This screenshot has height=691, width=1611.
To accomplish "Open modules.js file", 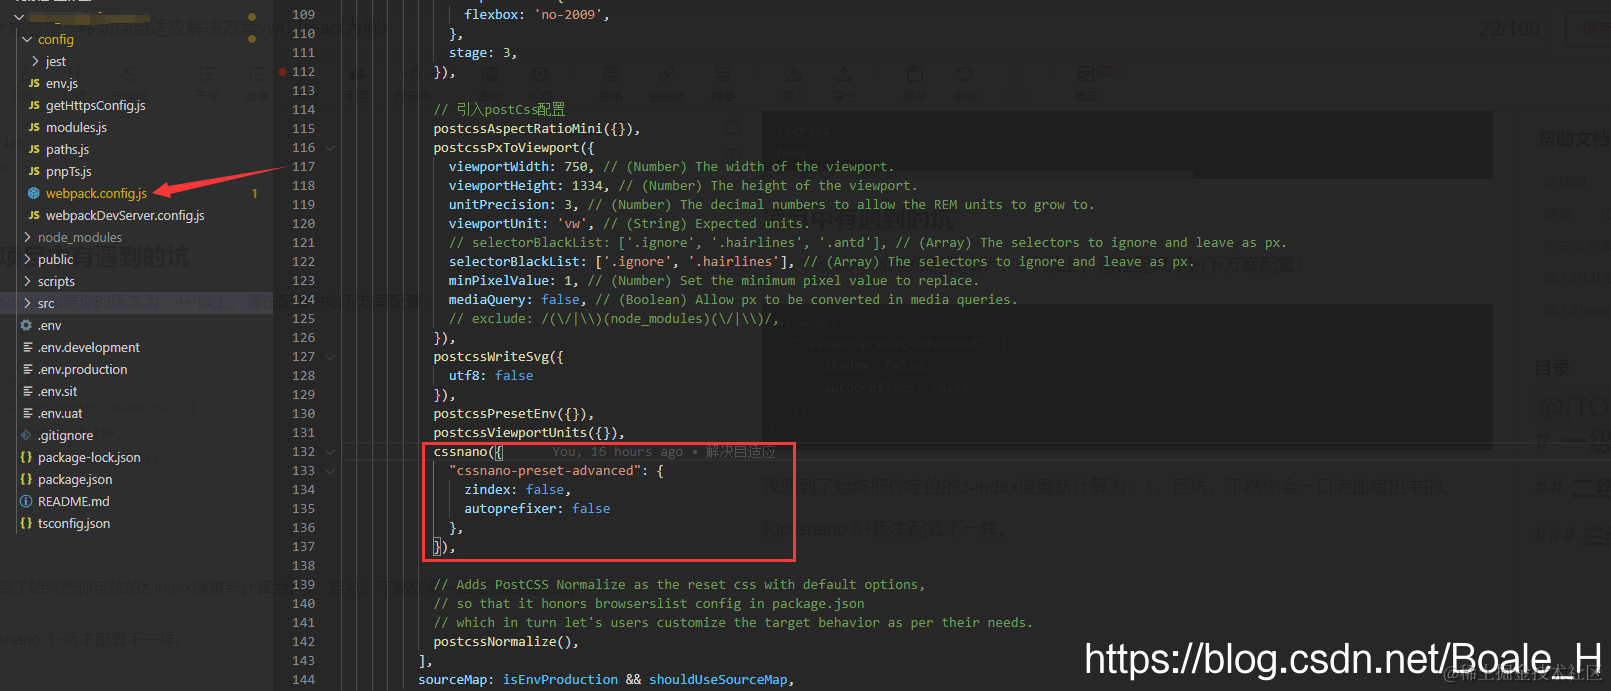I will click(76, 128).
